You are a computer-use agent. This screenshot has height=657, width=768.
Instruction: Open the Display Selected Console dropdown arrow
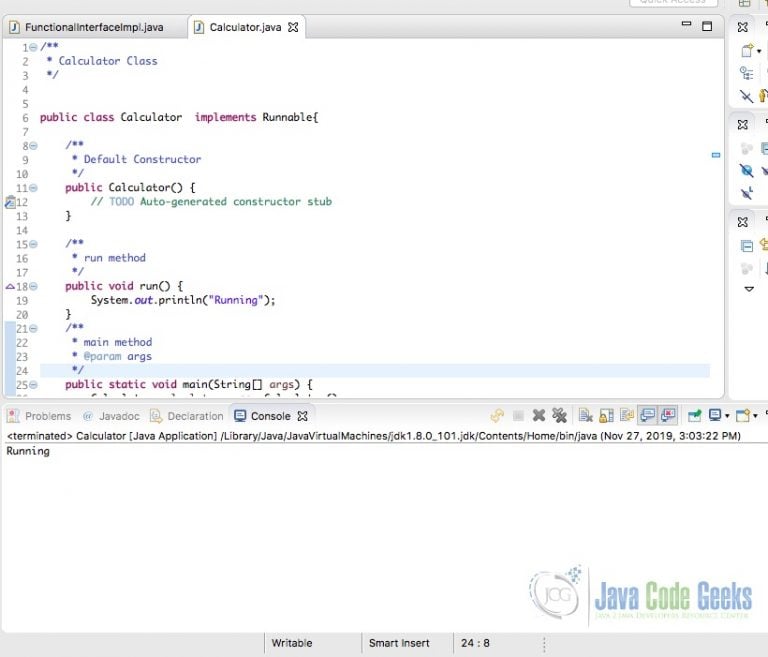727,416
